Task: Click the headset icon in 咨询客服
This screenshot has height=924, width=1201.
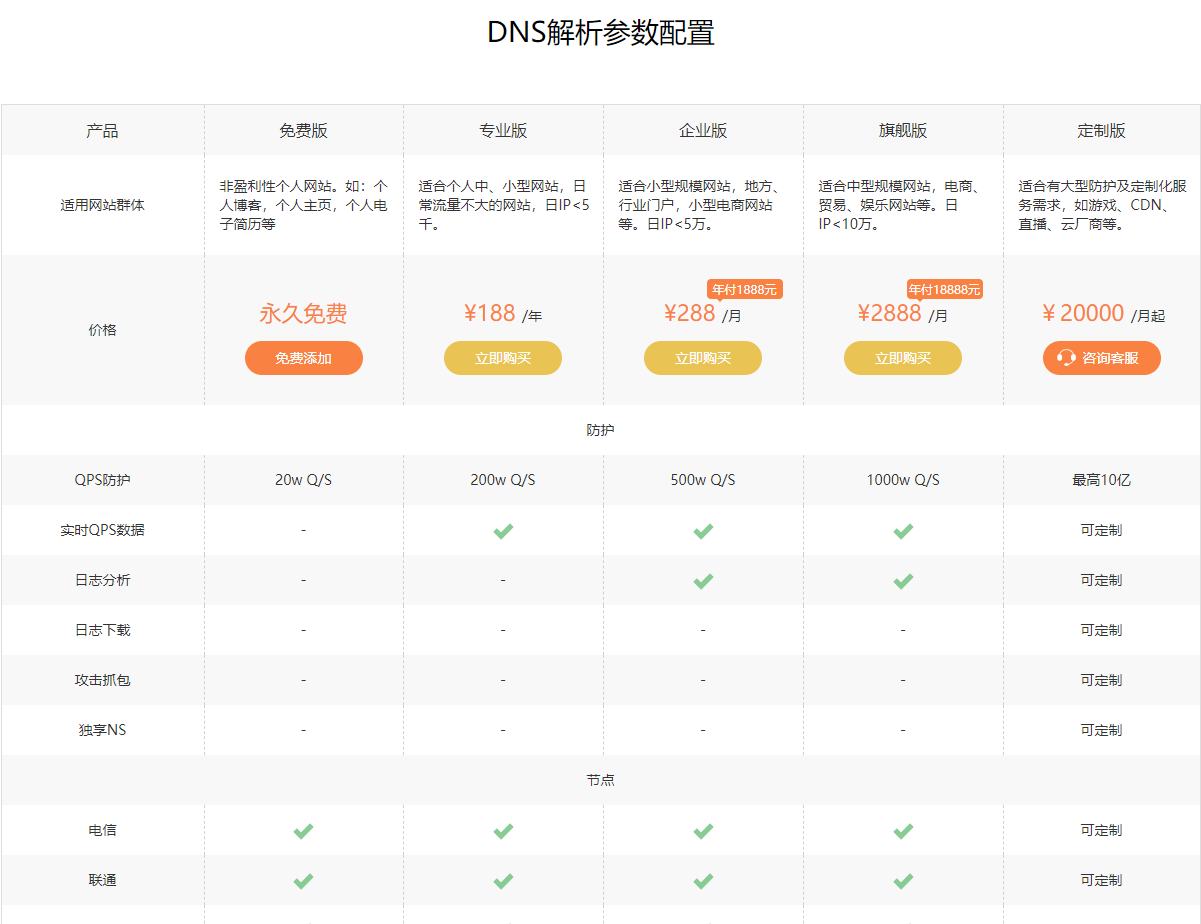Action: (1066, 358)
